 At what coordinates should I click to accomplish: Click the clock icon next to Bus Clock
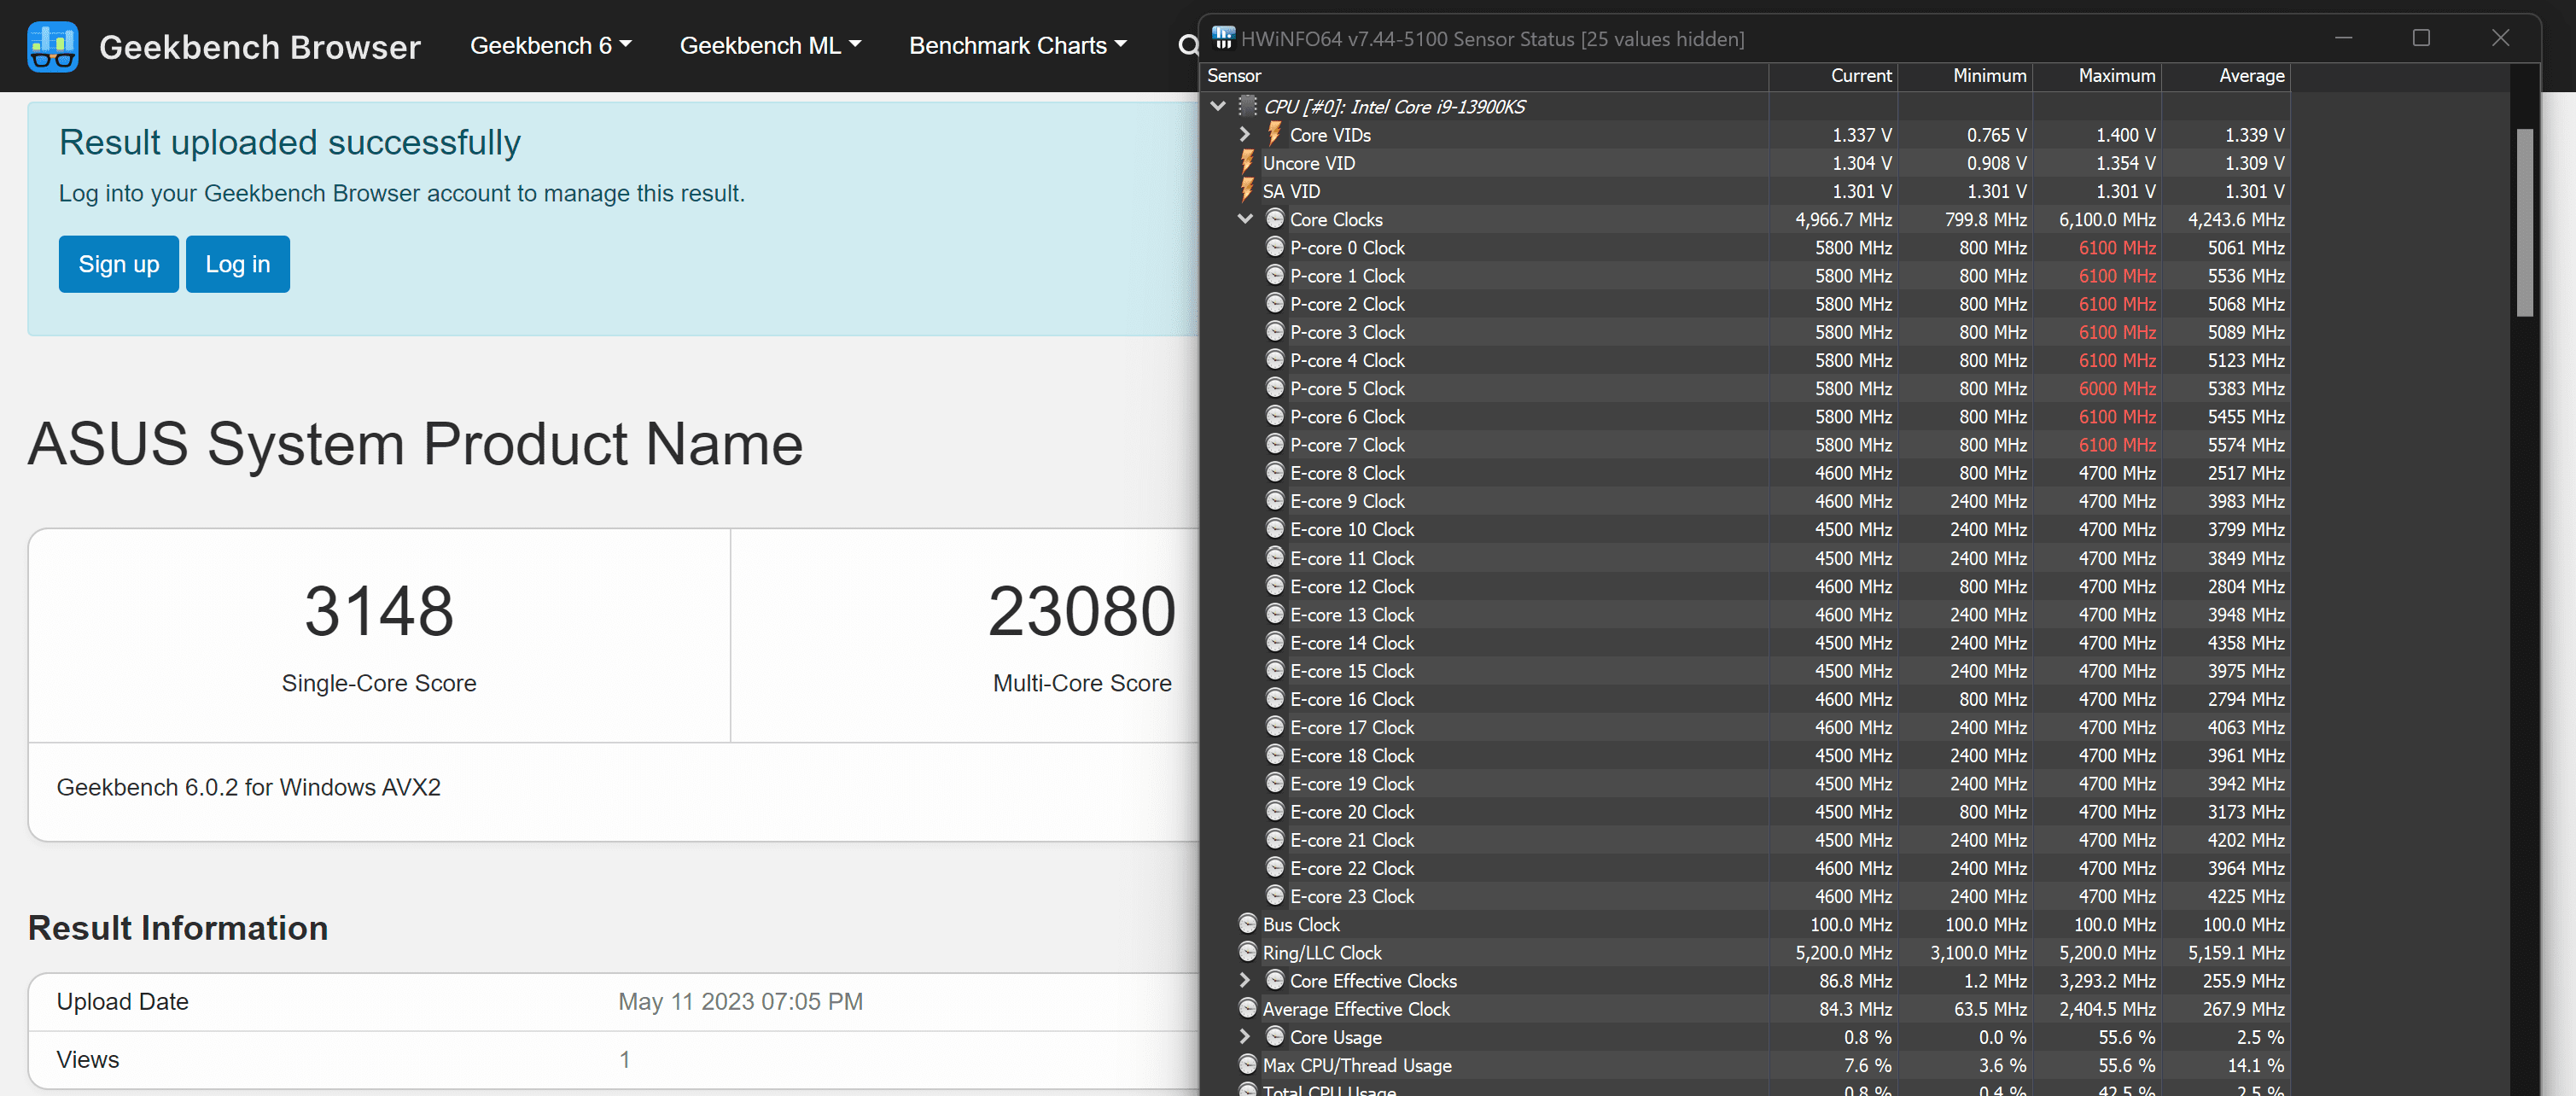pyautogui.click(x=1247, y=924)
